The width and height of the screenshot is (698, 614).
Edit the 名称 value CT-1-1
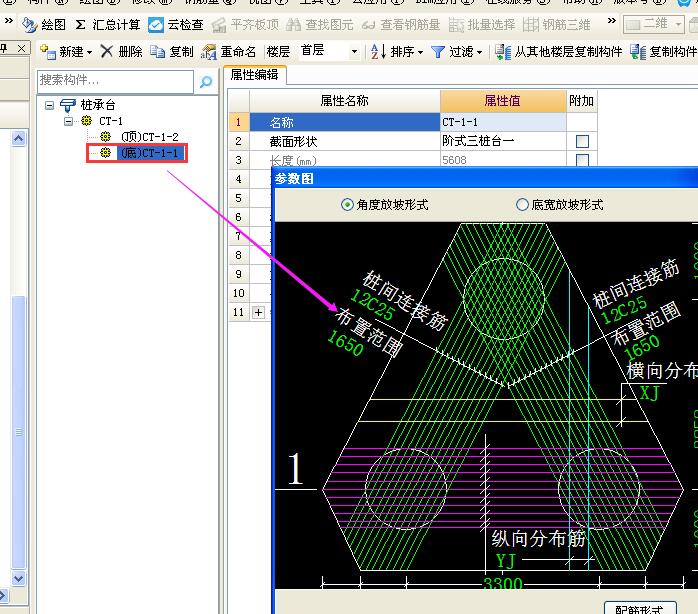(x=503, y=122)
